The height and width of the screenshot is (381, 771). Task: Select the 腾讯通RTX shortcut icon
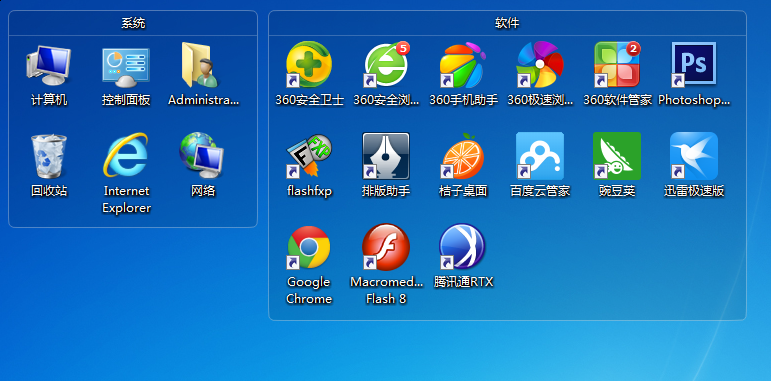click(463, 246)
